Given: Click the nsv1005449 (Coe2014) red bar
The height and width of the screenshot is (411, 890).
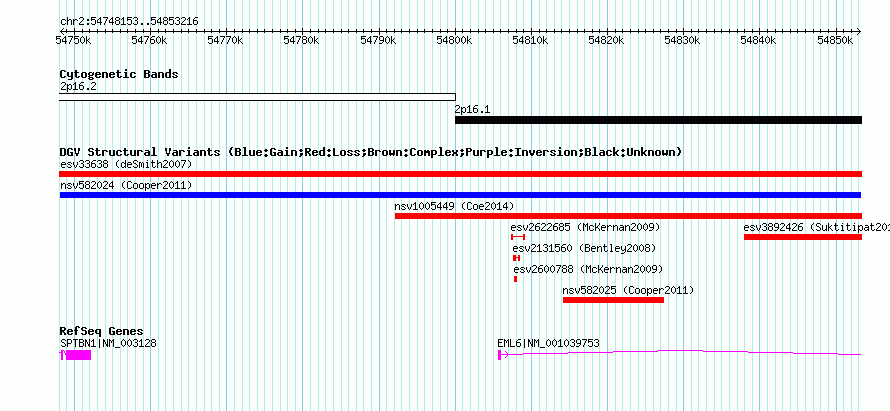Looking at the screenshot, I should [628, 216].
